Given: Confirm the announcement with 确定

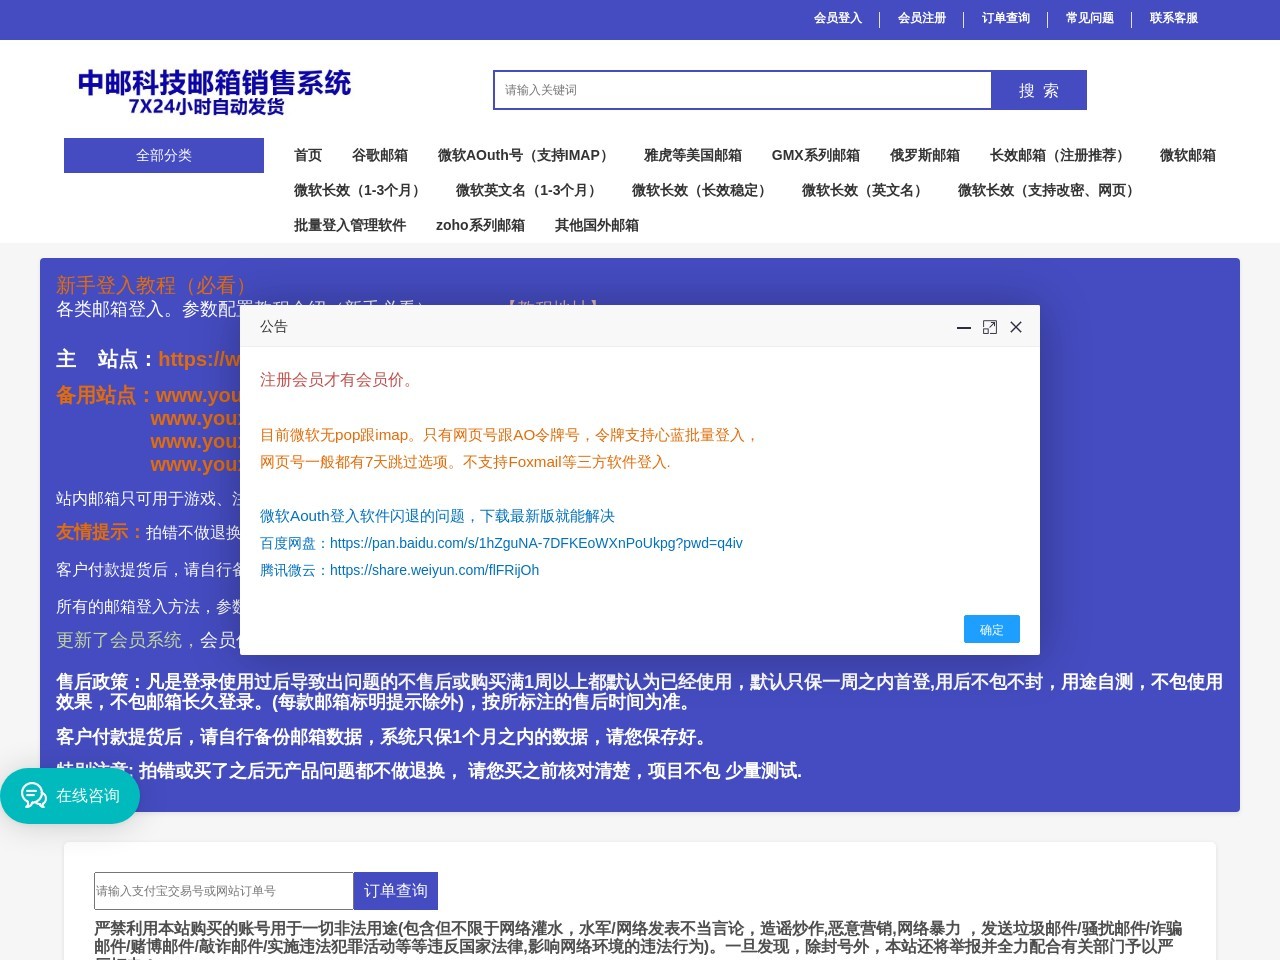Looking at the screenshot, I should click(991, 629).
